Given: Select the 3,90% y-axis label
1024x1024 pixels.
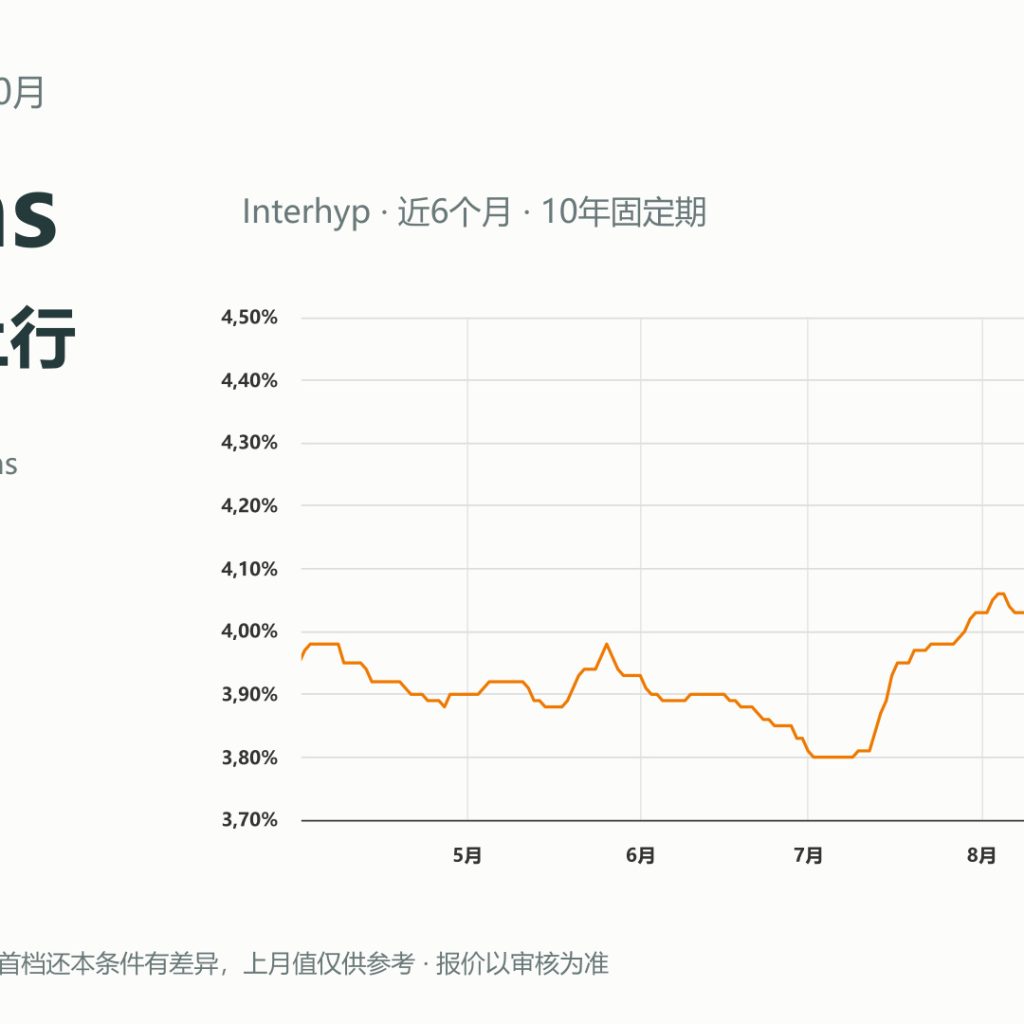Looking at the screenshot, I should pos(249,694).
